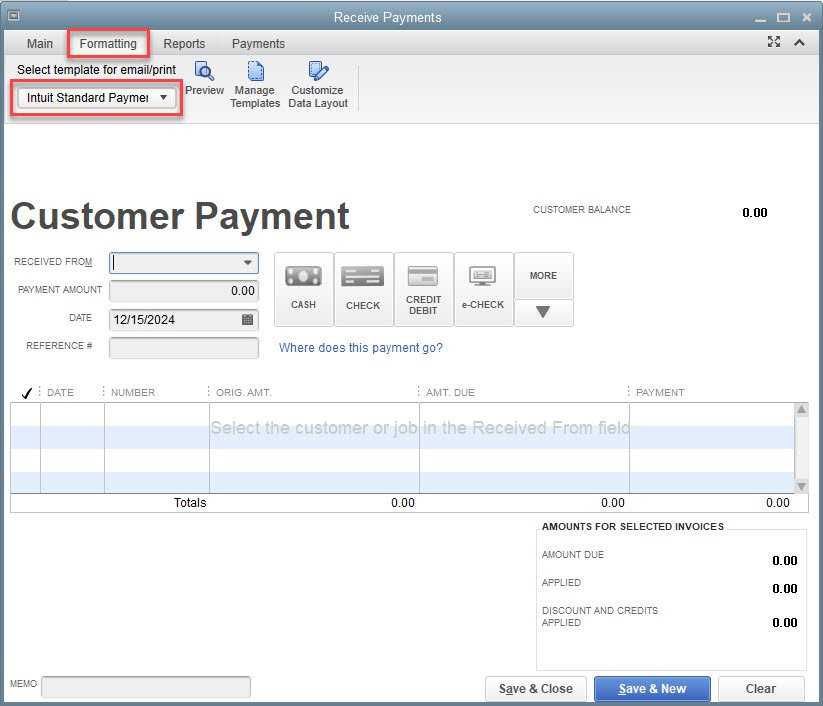Click the MORE payment methods button
This screenshot has width=823, height=706.
click(543, 276)
